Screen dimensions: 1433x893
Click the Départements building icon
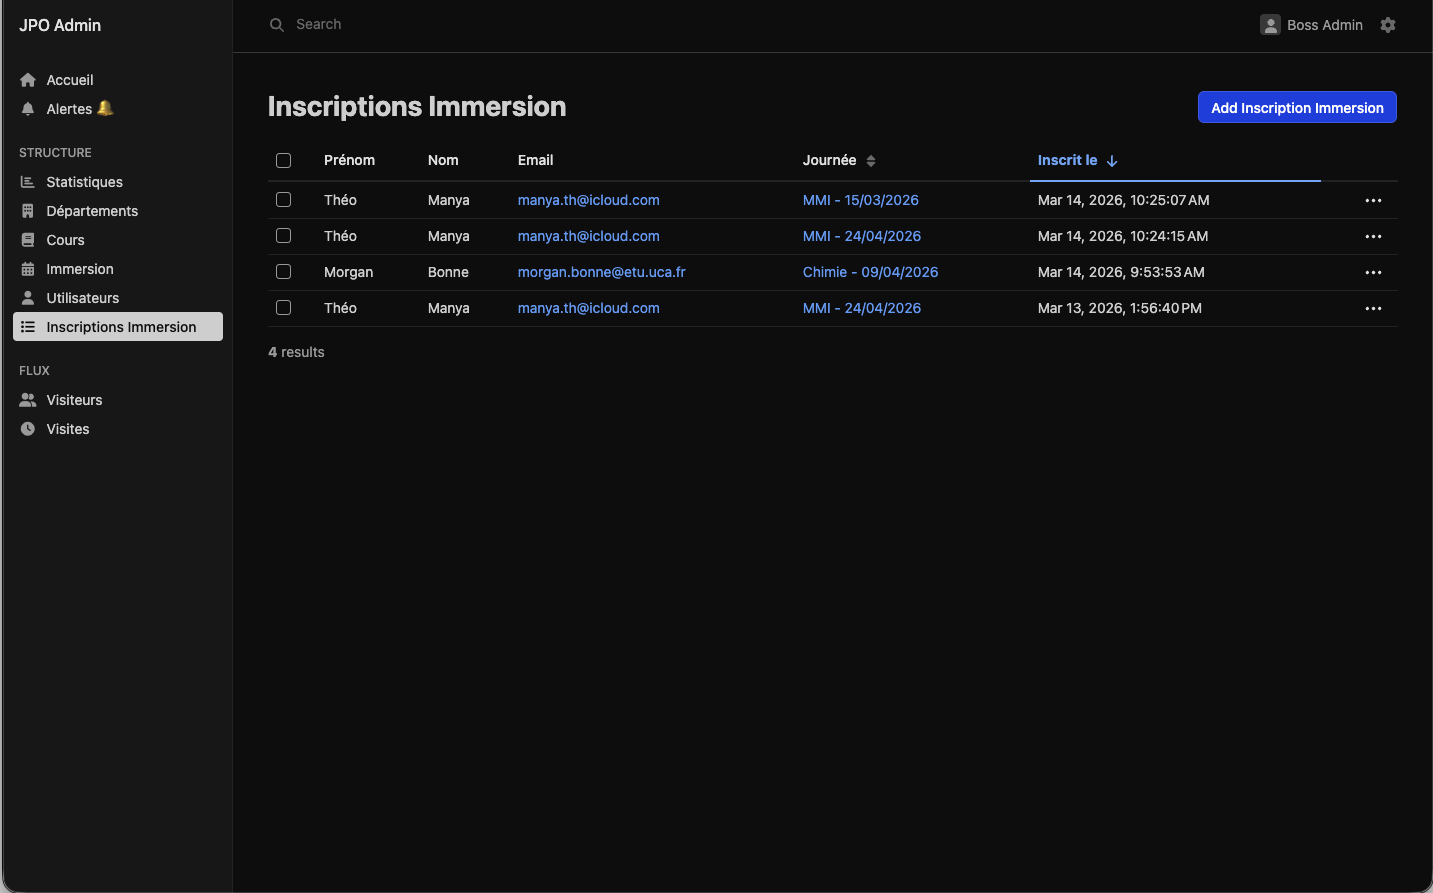point(28,211)
